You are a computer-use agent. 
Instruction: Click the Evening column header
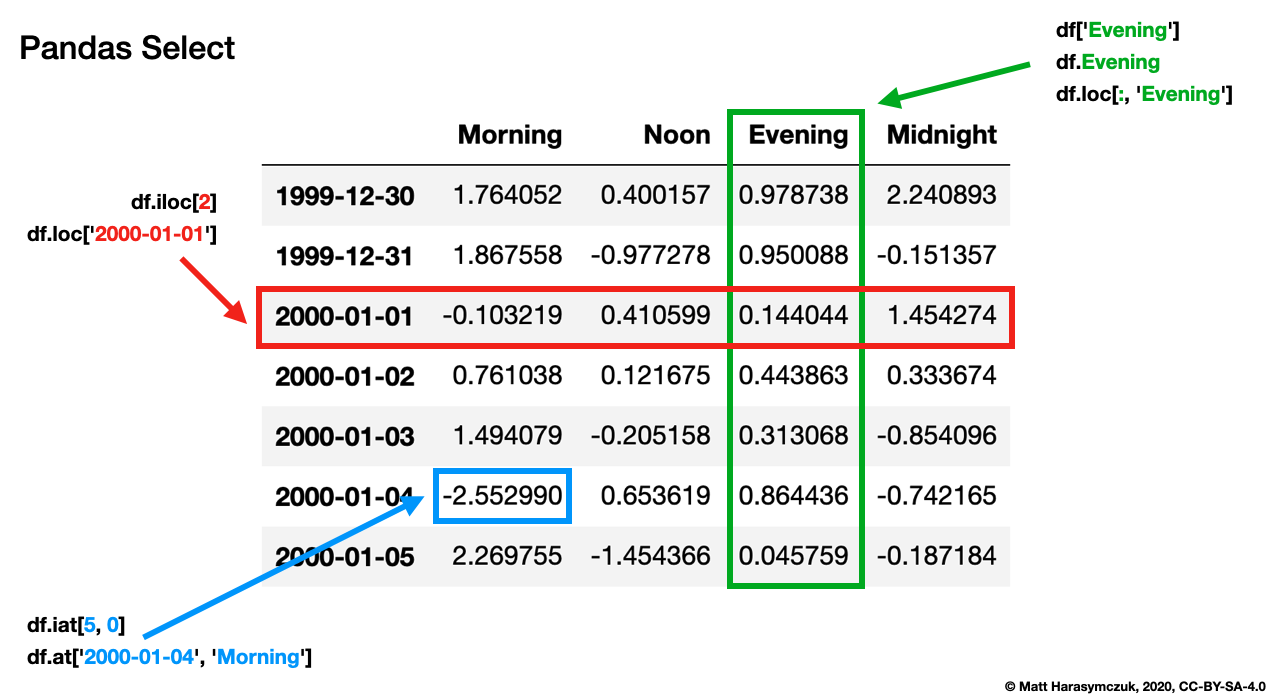[795, 135]
